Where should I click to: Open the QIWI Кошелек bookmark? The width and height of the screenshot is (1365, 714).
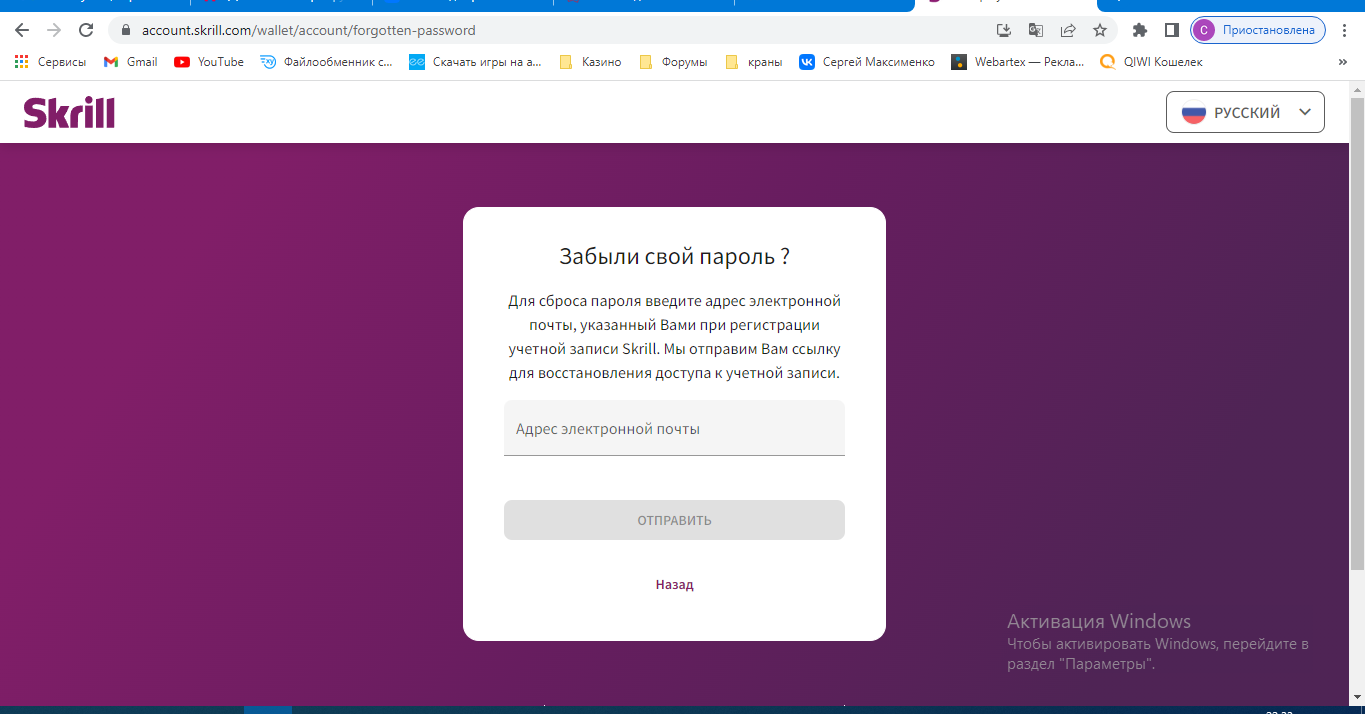pos(1151,62)
